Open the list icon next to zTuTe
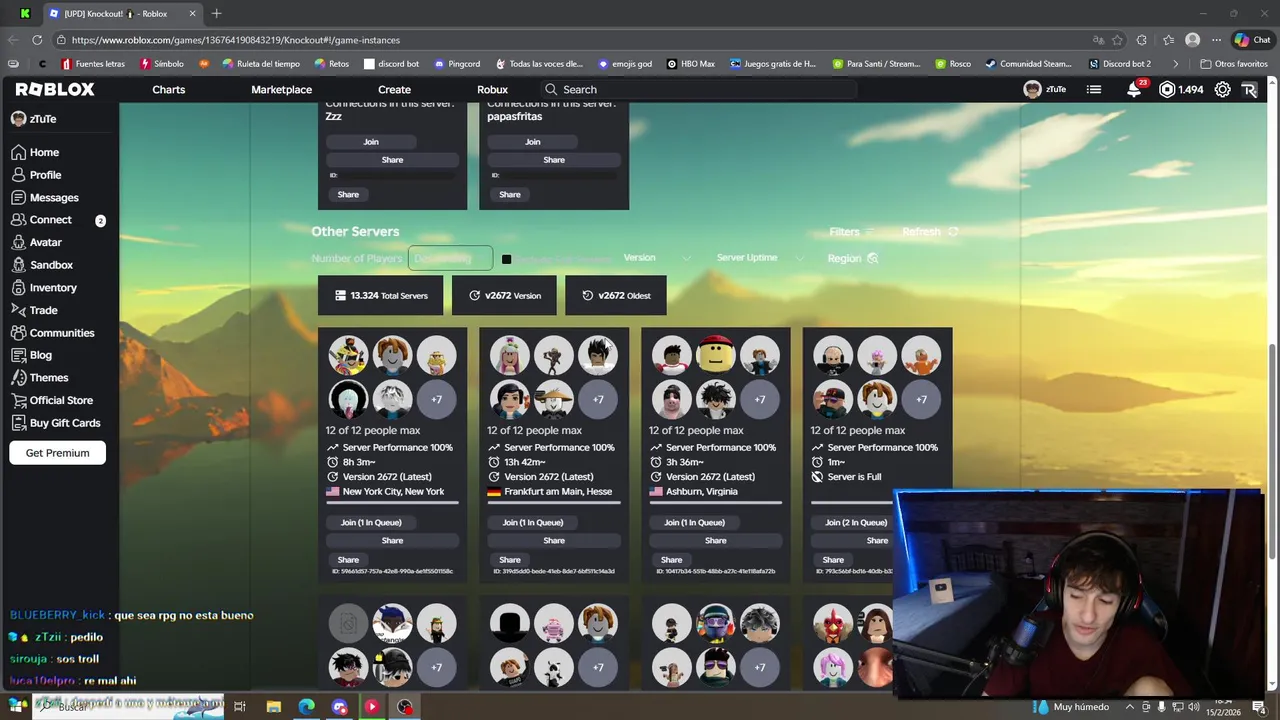This screenshot has width=1280, height=720. 1094,89
